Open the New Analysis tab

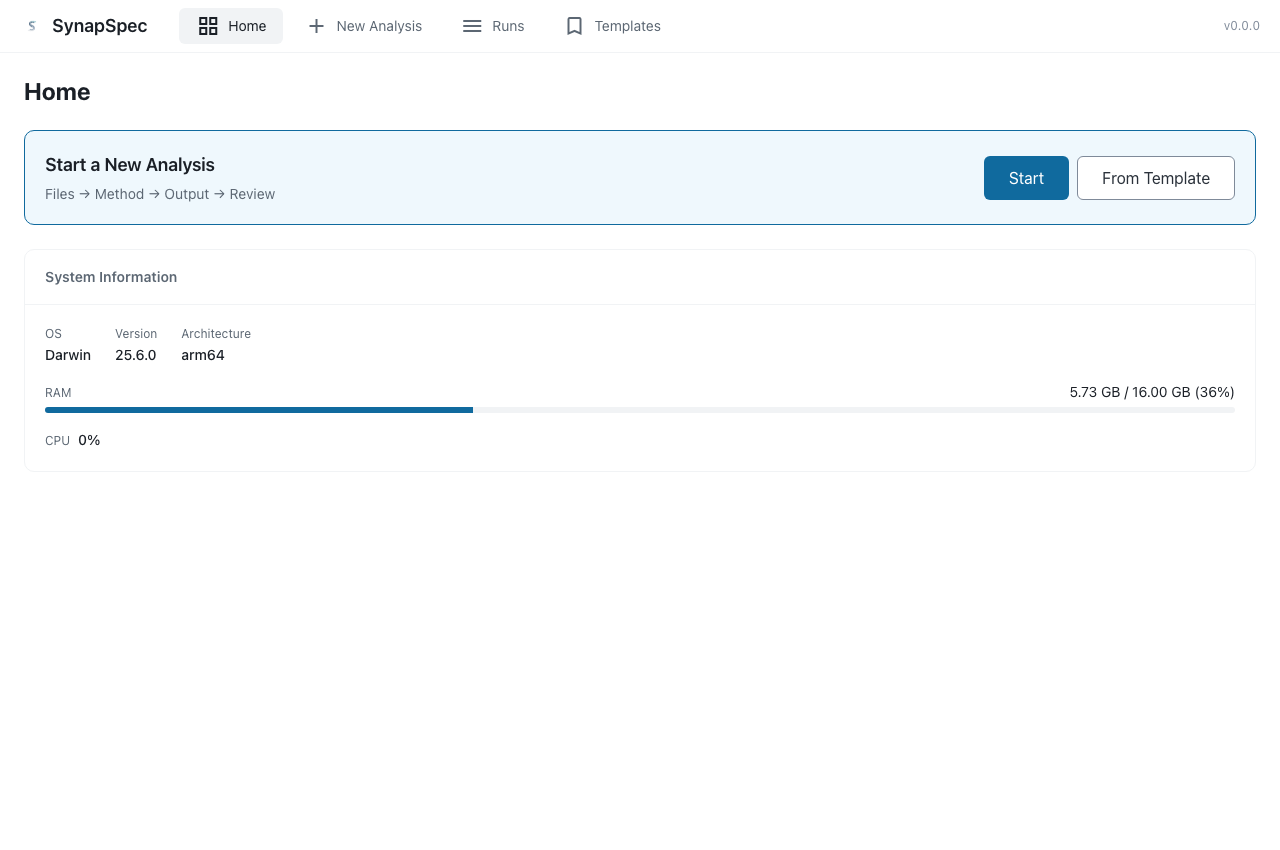point(365,26)
